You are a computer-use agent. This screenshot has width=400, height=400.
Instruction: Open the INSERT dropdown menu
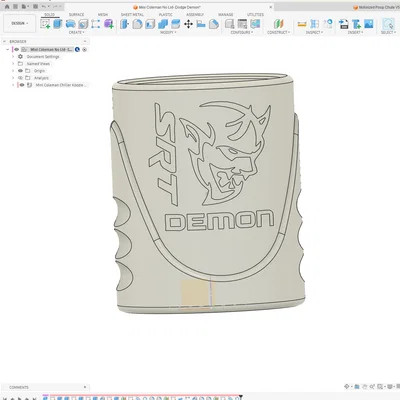[x=355, y=32]
